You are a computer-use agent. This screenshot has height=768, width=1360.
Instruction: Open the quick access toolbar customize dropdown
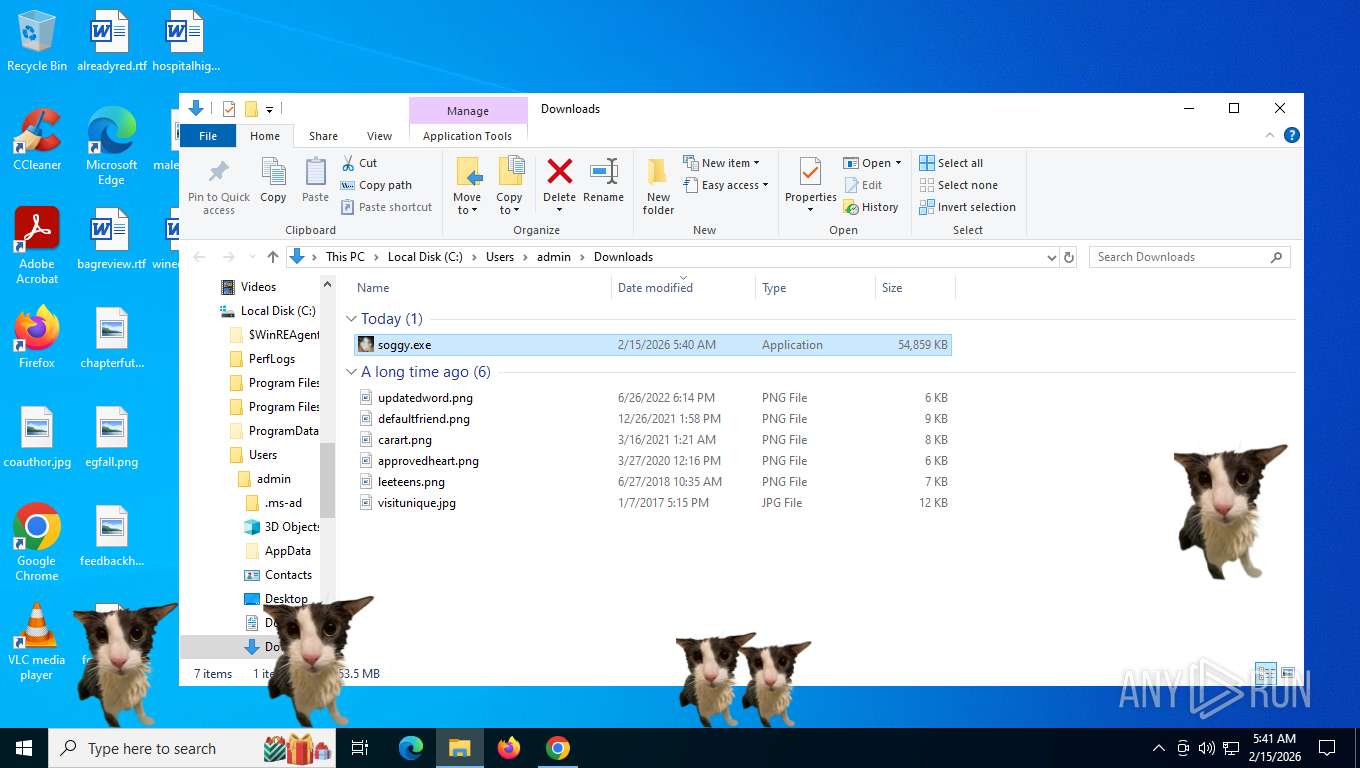(x=269, y=109)
